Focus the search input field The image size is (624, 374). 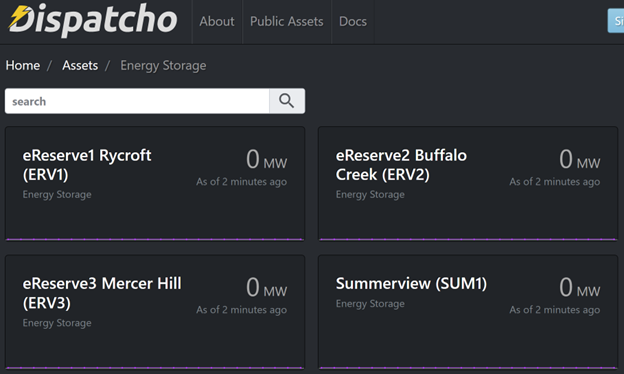137,101
